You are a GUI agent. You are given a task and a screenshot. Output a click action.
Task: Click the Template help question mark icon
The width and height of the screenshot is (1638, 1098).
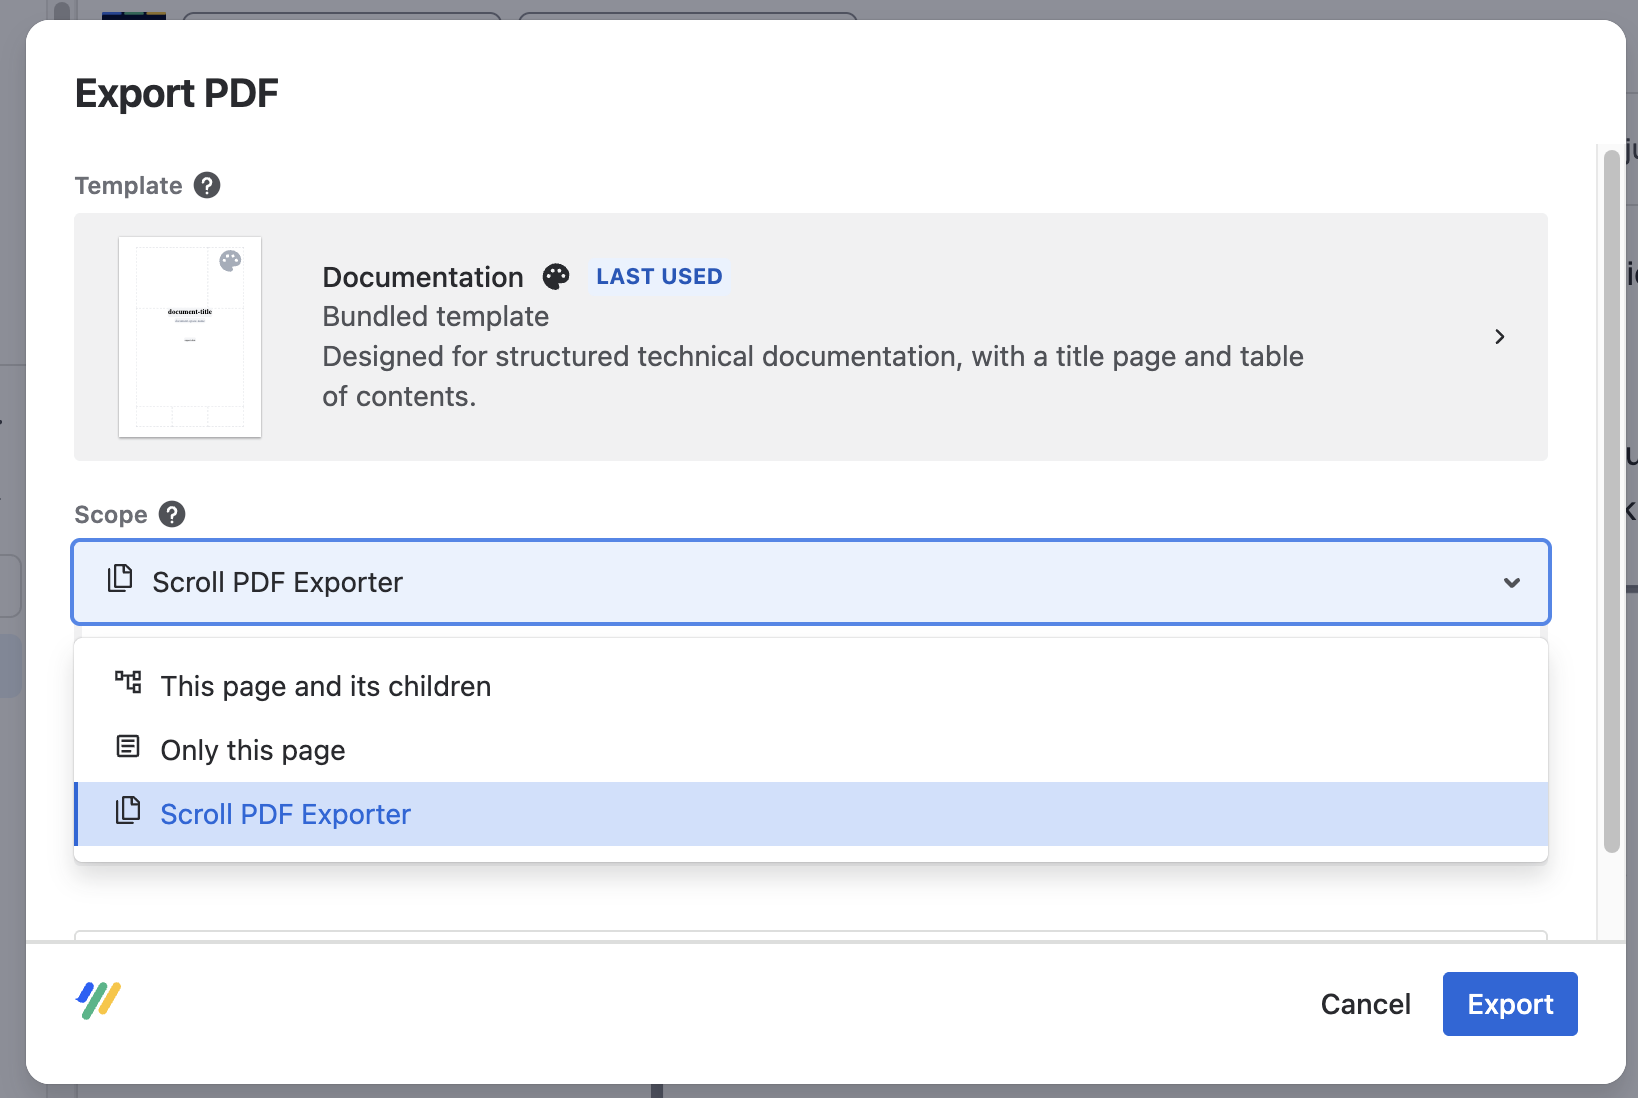pyautogui.click(x=207, y=185)
